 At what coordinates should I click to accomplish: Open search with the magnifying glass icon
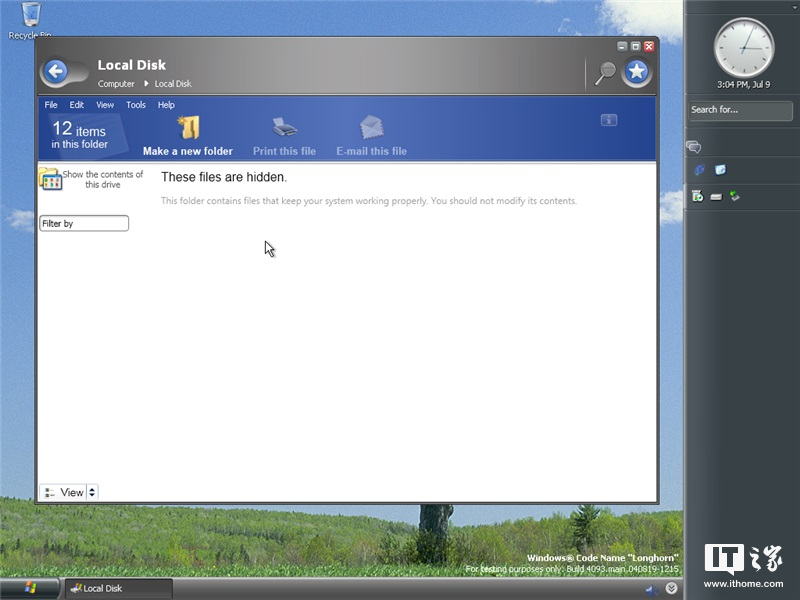click(x=605, y=73)
